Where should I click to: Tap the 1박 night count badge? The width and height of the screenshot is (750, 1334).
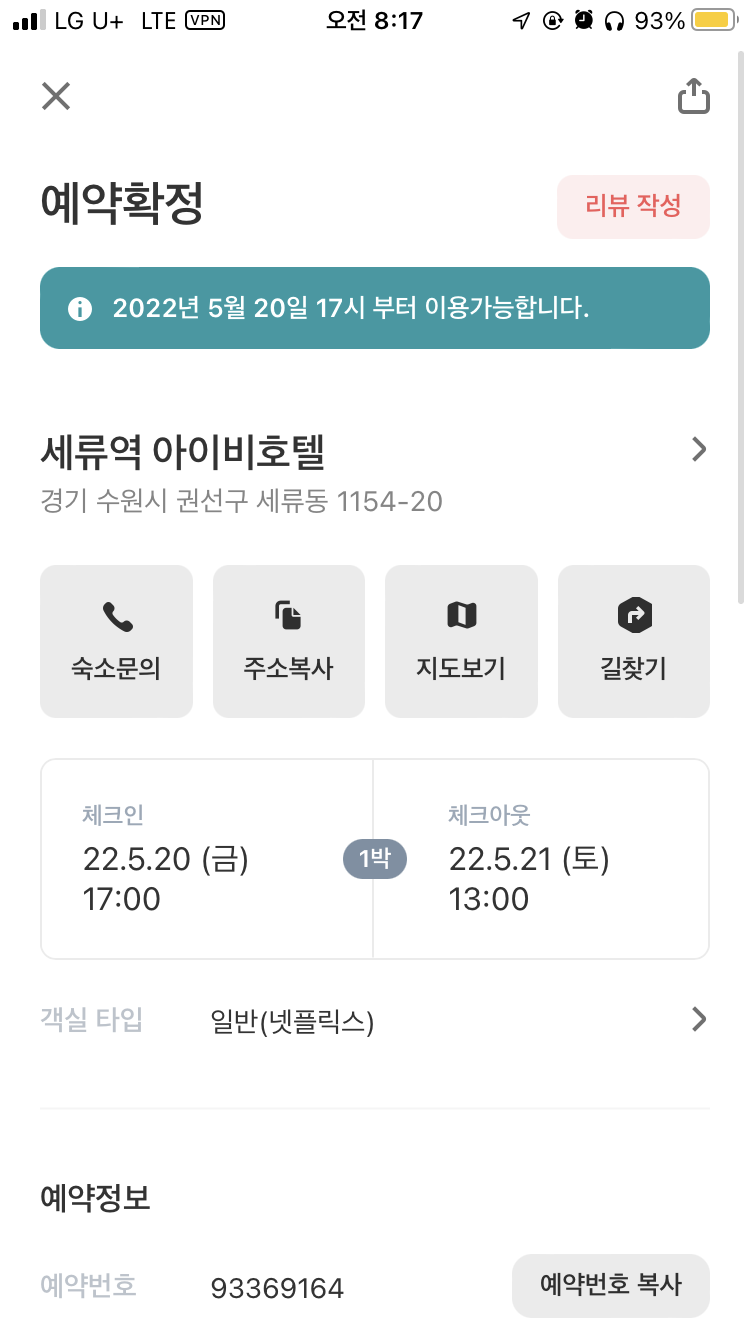click(374, 858)
